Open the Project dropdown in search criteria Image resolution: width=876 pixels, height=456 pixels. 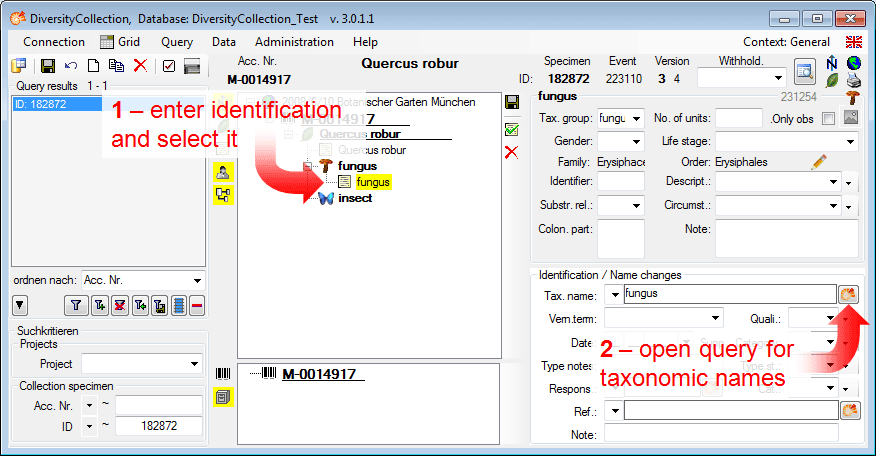coord(196,364)
